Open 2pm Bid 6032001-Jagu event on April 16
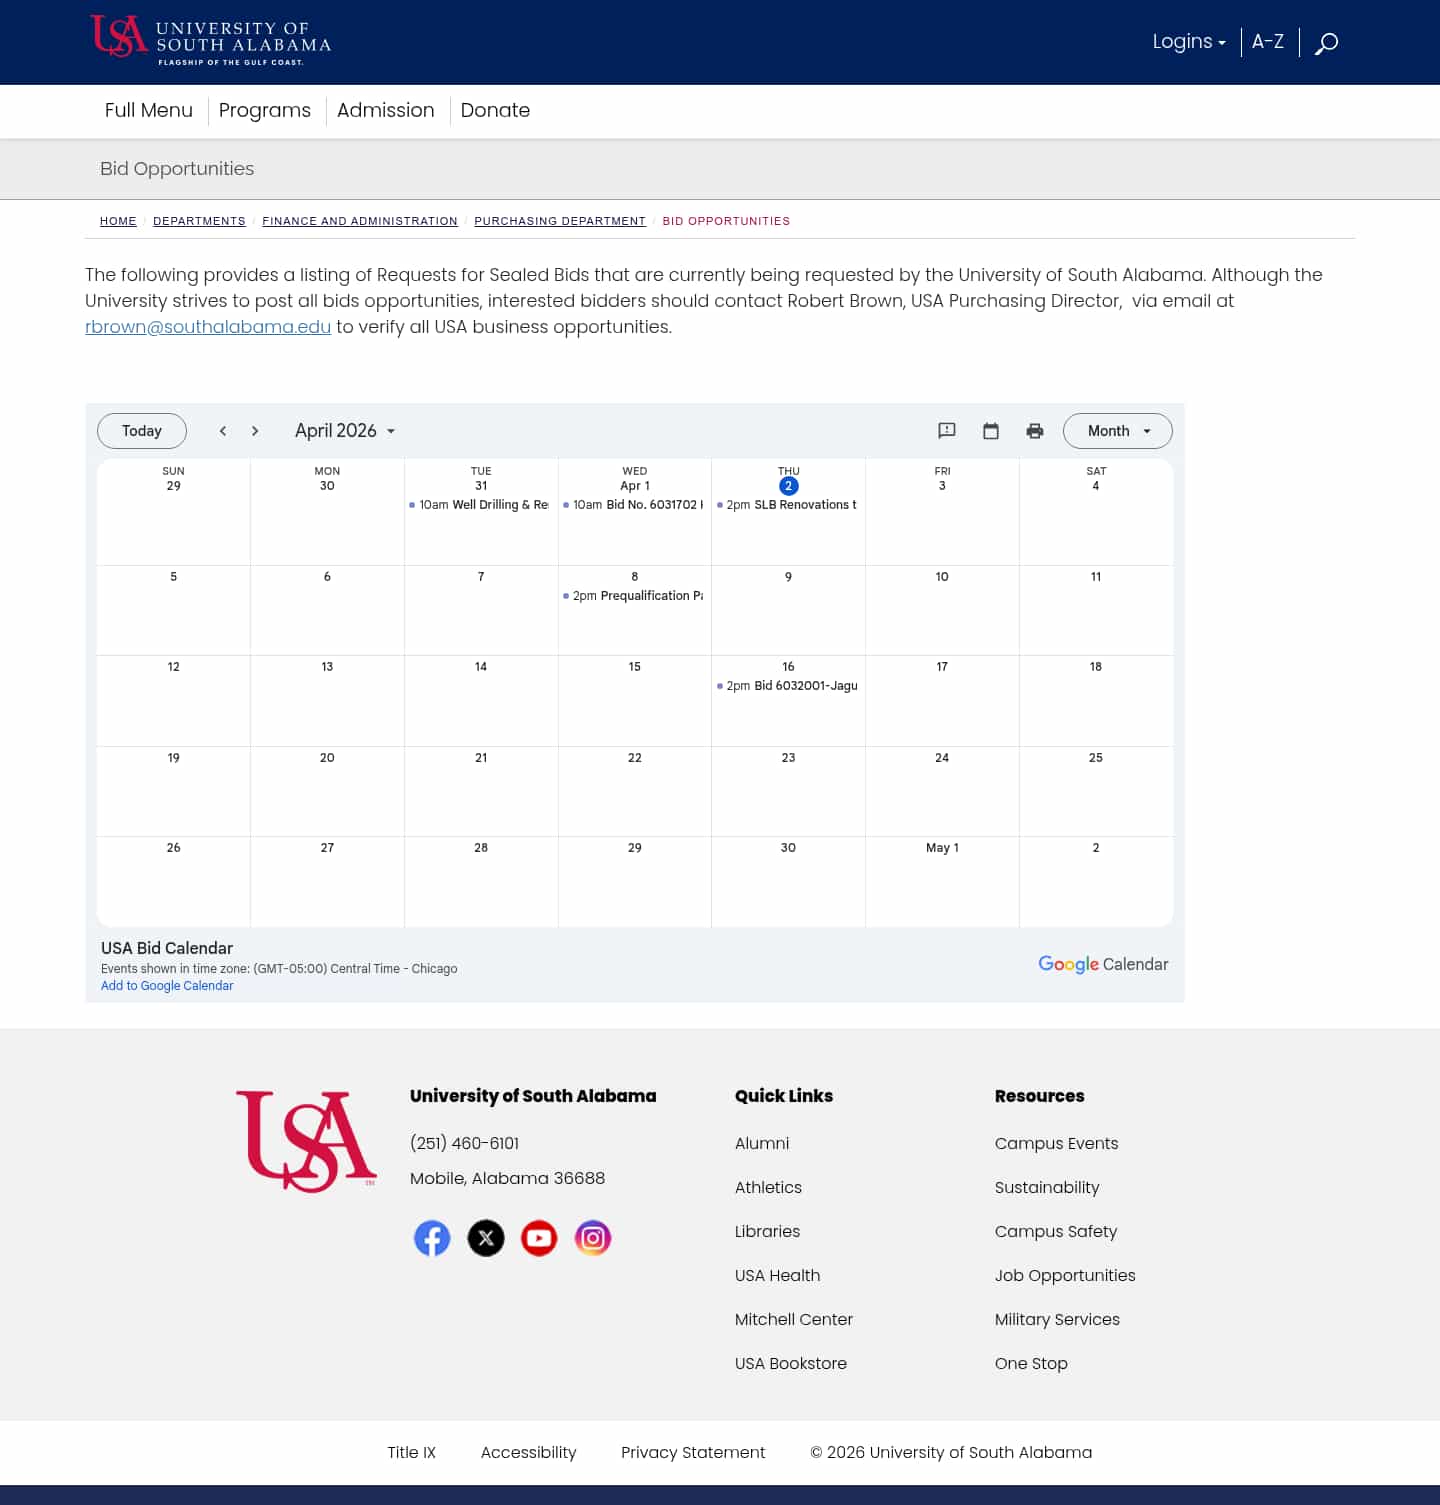1440x1505 pixels. (x=788, y=686)
